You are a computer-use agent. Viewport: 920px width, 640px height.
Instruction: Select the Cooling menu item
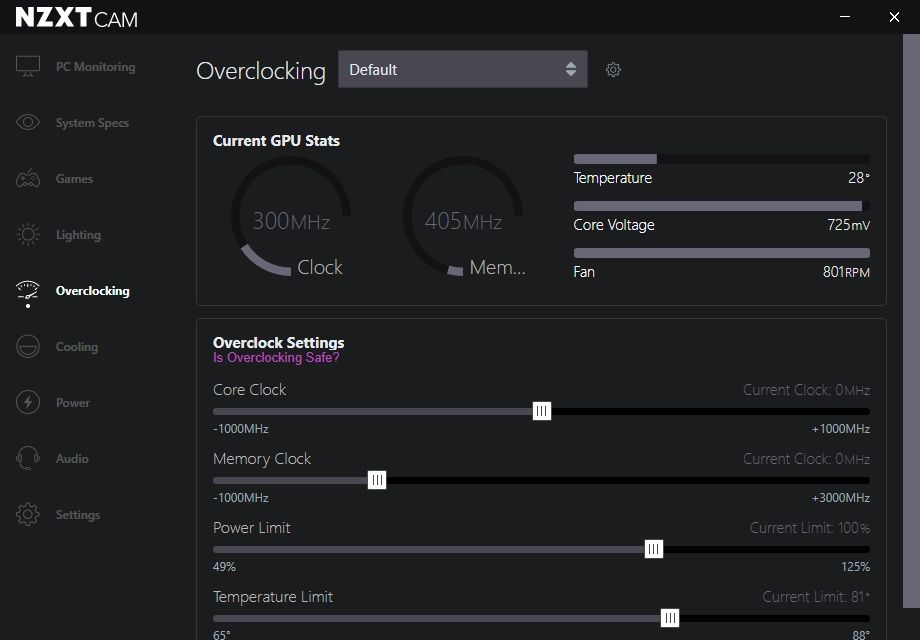click(x=77, y=347)
